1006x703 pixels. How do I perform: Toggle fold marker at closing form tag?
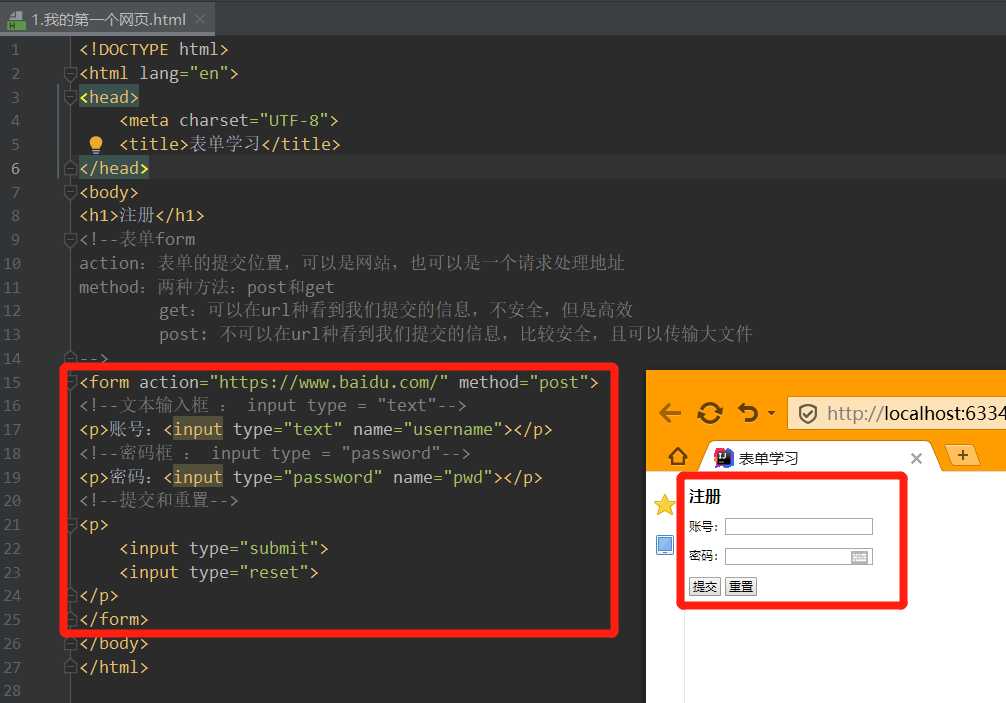pyautogui.click(x=72, y=620)
